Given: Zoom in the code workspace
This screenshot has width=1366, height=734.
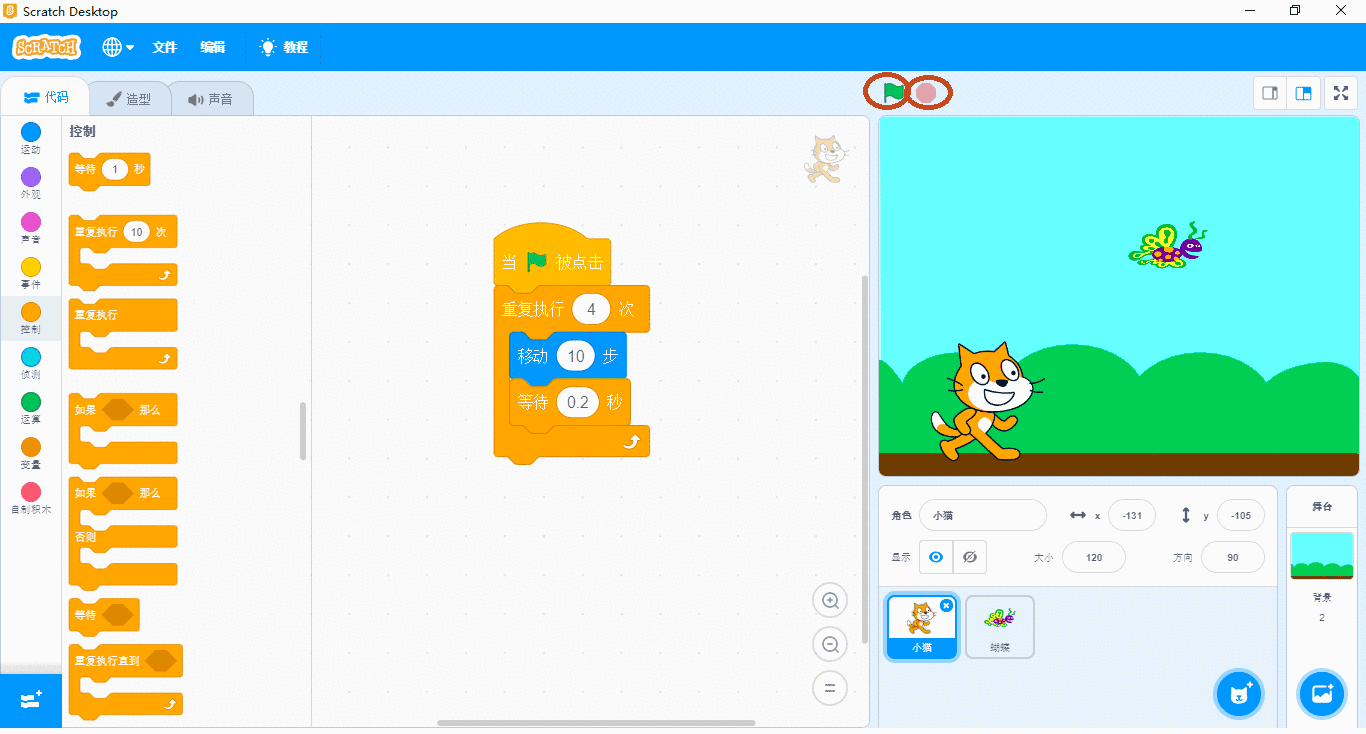Looking at the screenshot, I should click(x=830, y=600).
